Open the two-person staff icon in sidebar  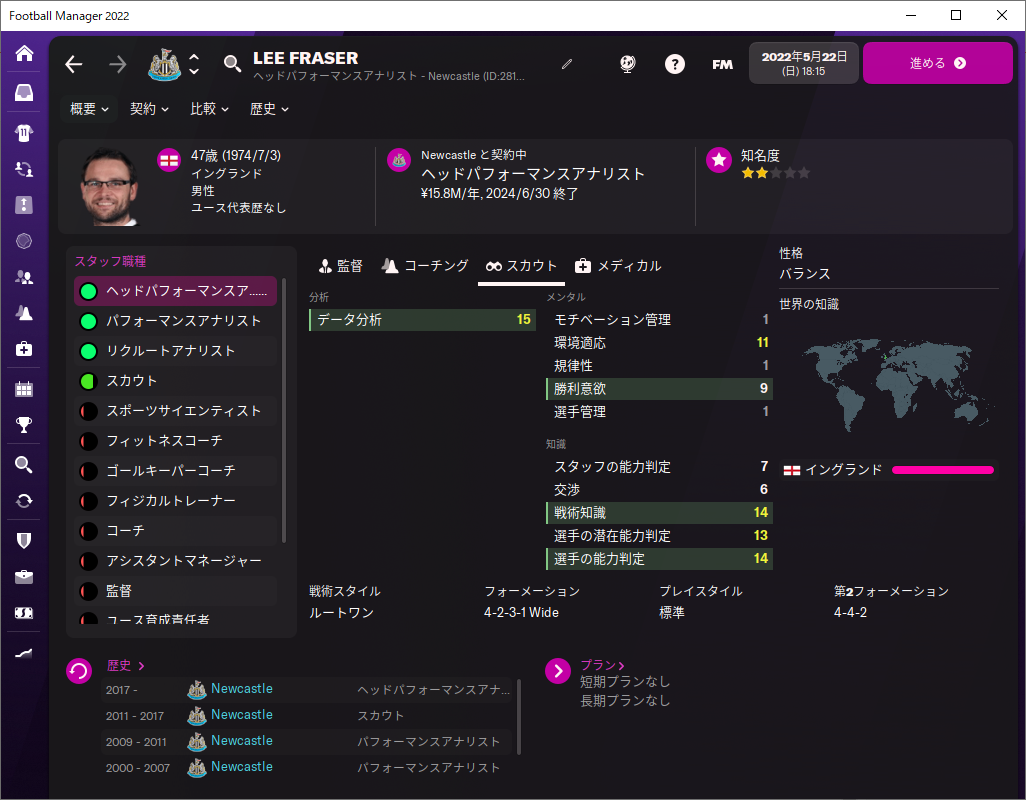click(x=24, y=277)
